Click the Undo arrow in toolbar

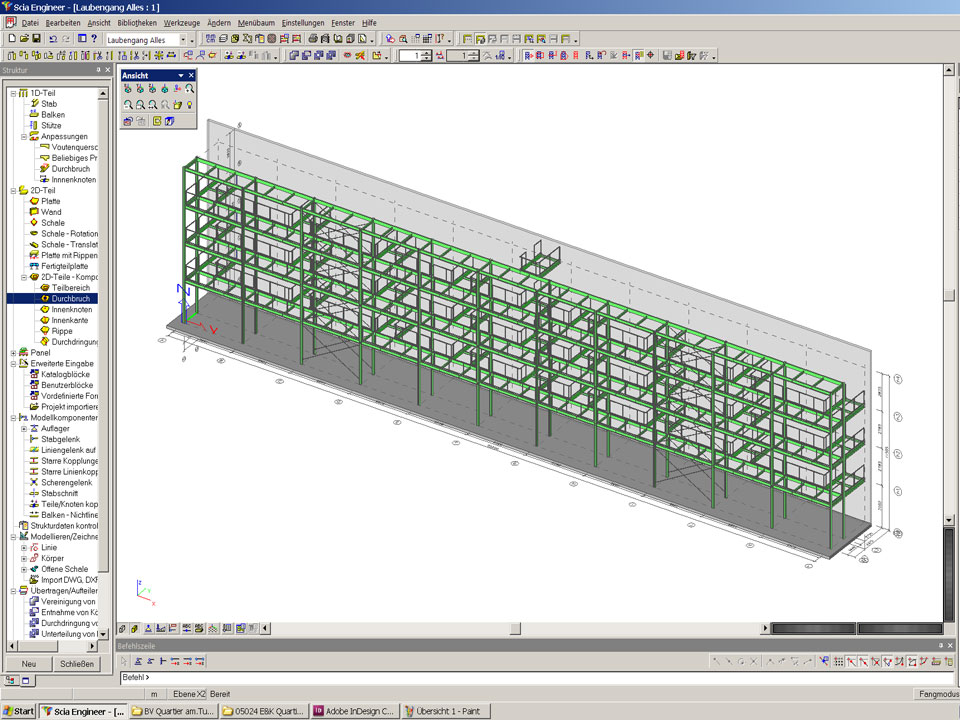coord(53,39)
